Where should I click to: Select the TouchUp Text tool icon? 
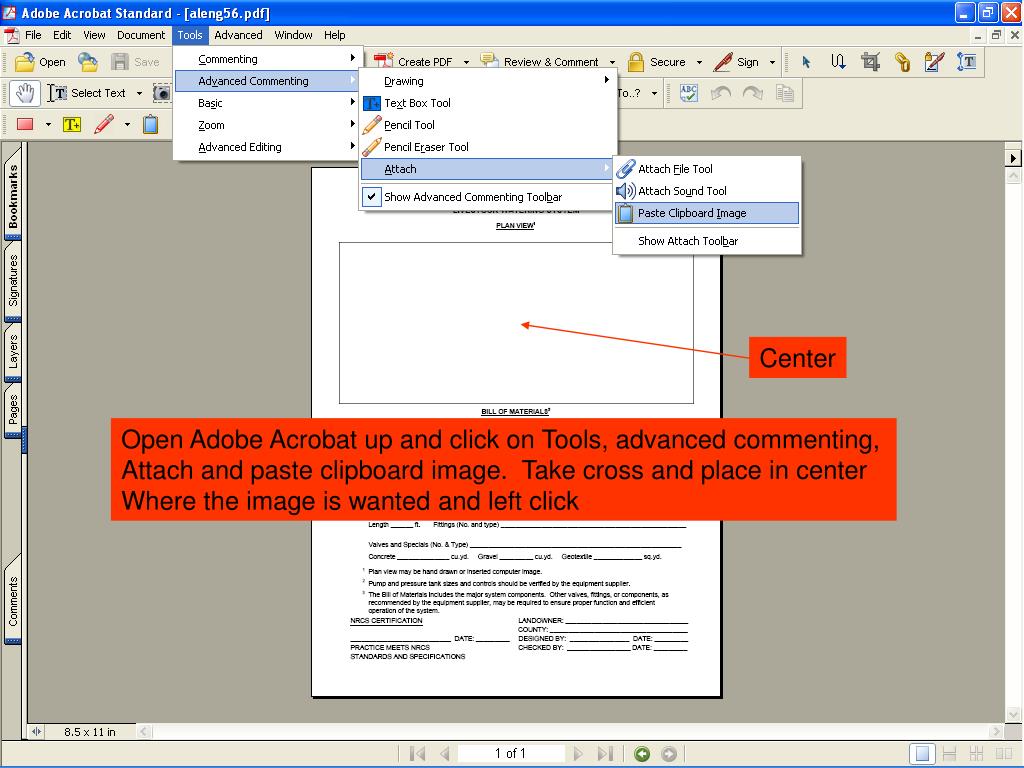click(967, 62)
